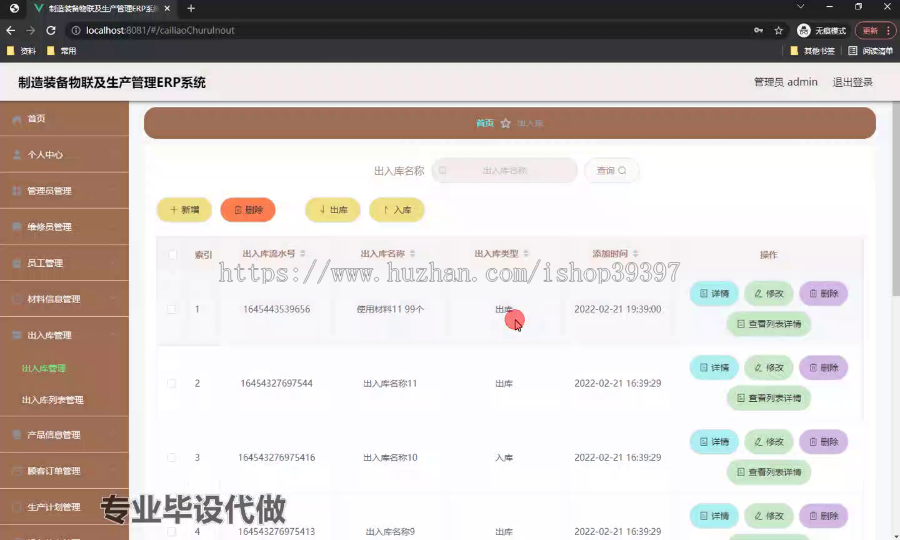The image size is (900, 540).
Task: Check the row 4 checkbox
Action: tap(172, 531)
